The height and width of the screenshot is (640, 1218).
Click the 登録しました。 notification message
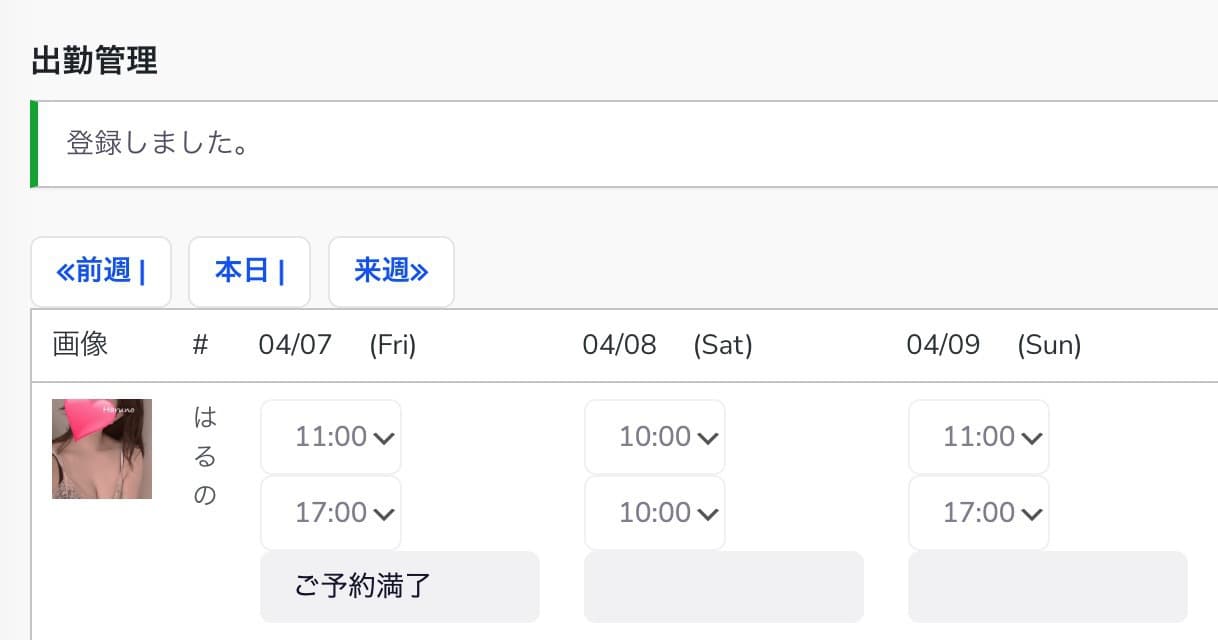(157, 144)
